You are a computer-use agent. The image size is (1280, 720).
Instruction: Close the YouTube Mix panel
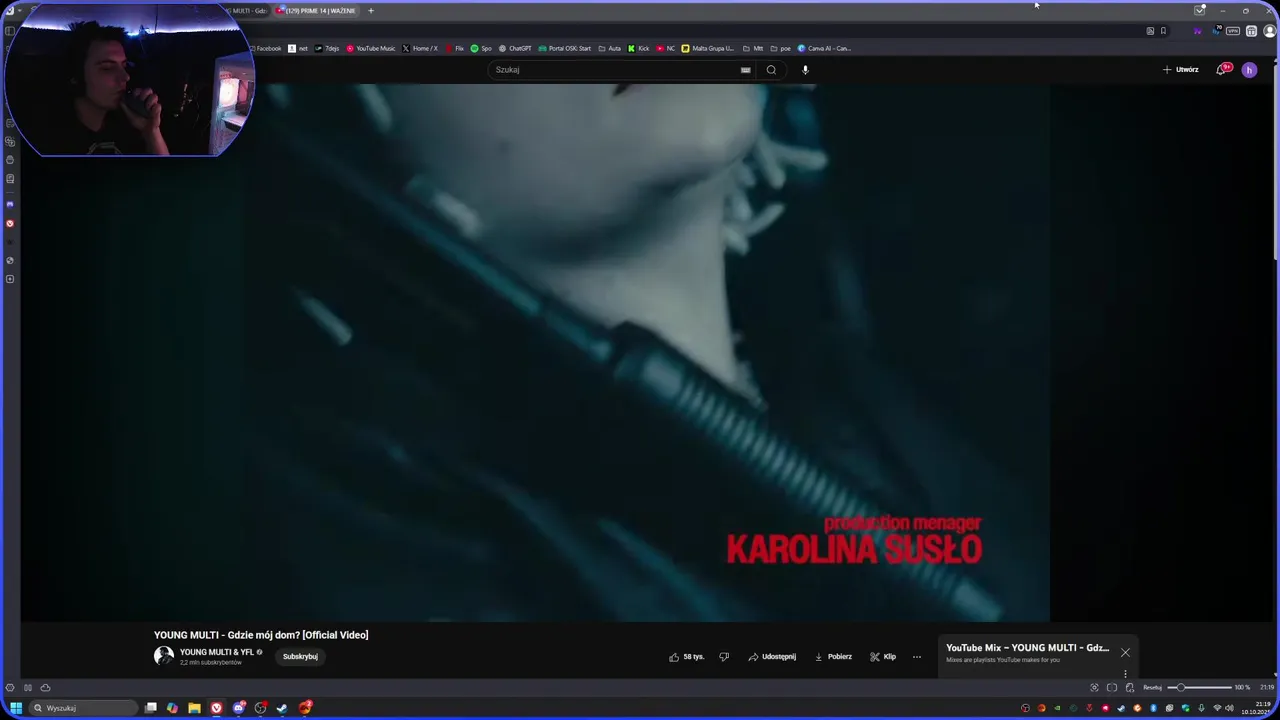coord(1125,653)
